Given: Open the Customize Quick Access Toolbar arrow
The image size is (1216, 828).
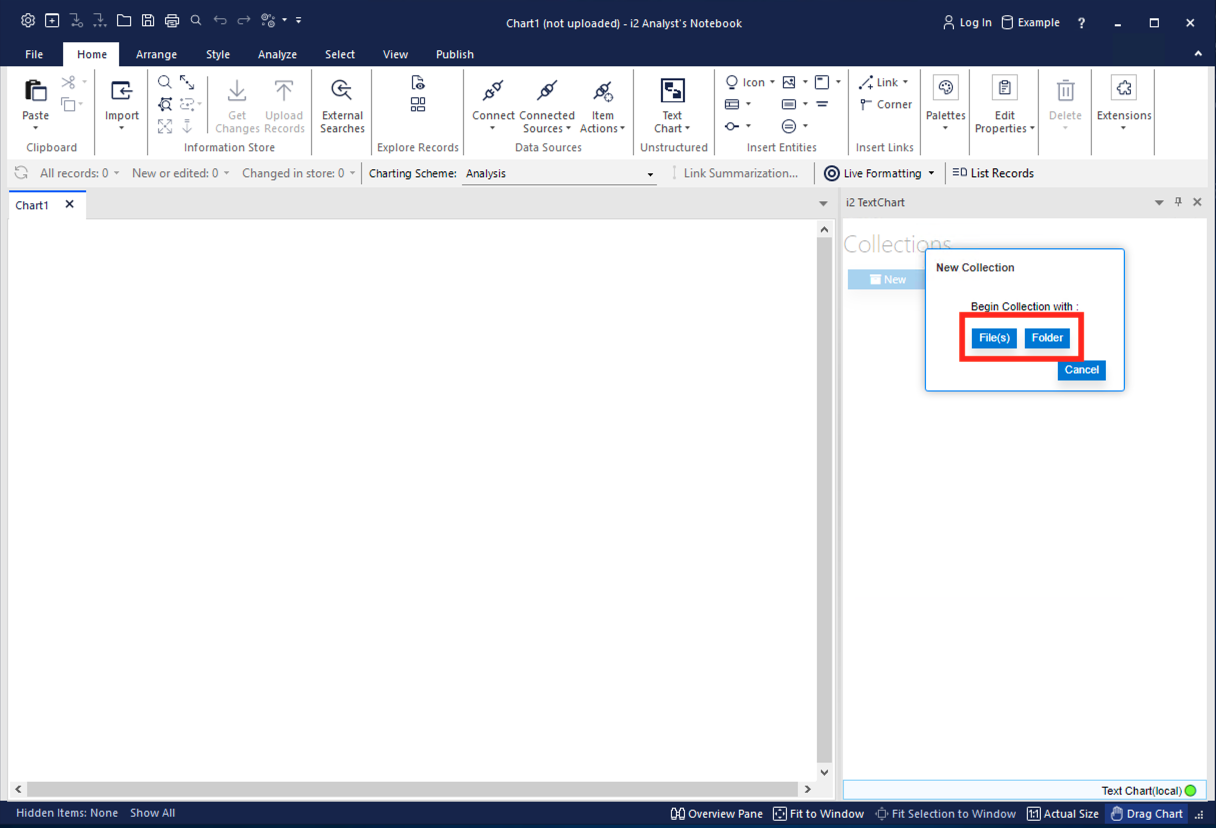Looking at the screenshot, I should tap(298, 20).
